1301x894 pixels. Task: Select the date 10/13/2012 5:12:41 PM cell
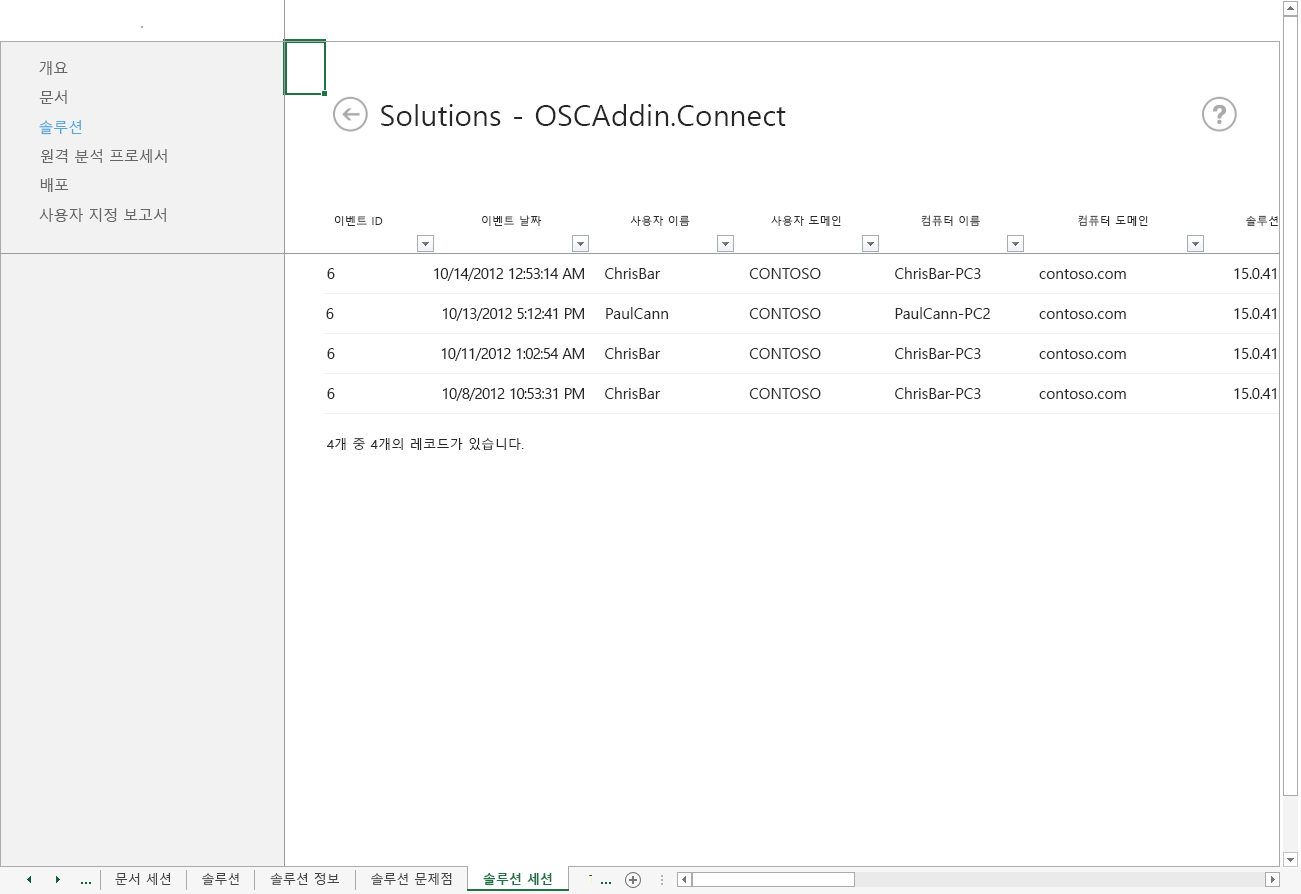pos(513,314)
